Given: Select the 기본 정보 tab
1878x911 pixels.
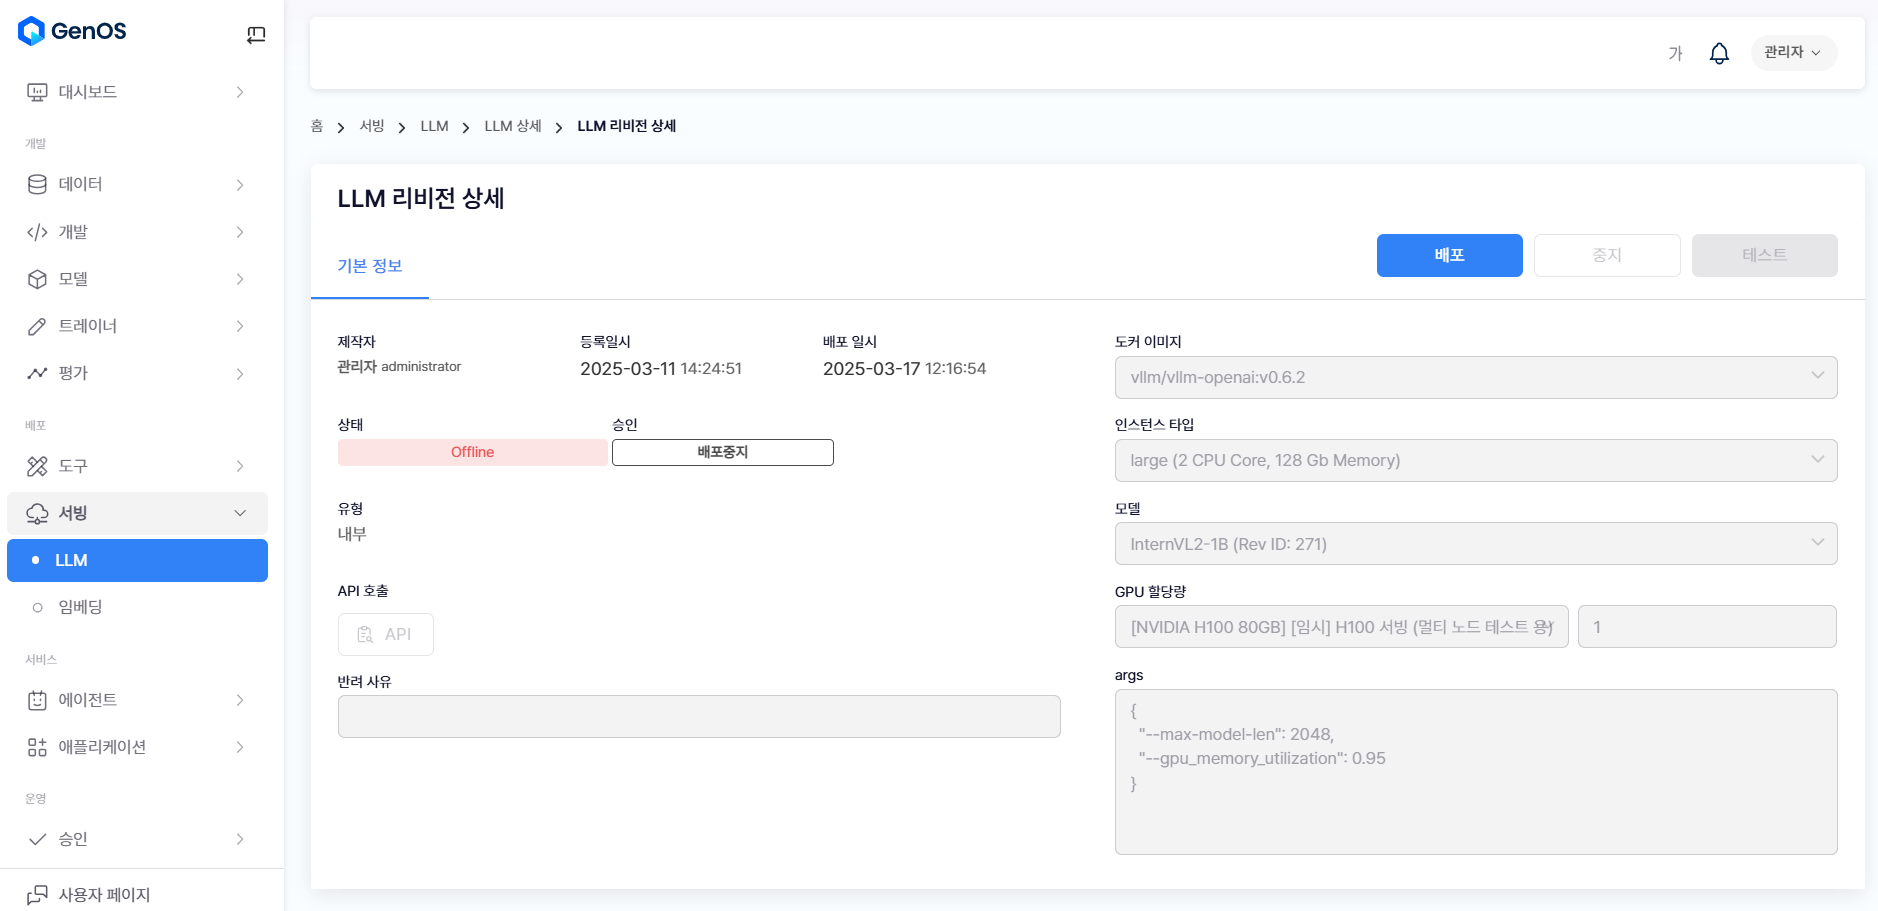Looking at the screenshot, I should pyautogui.click(x=369, y=266).
